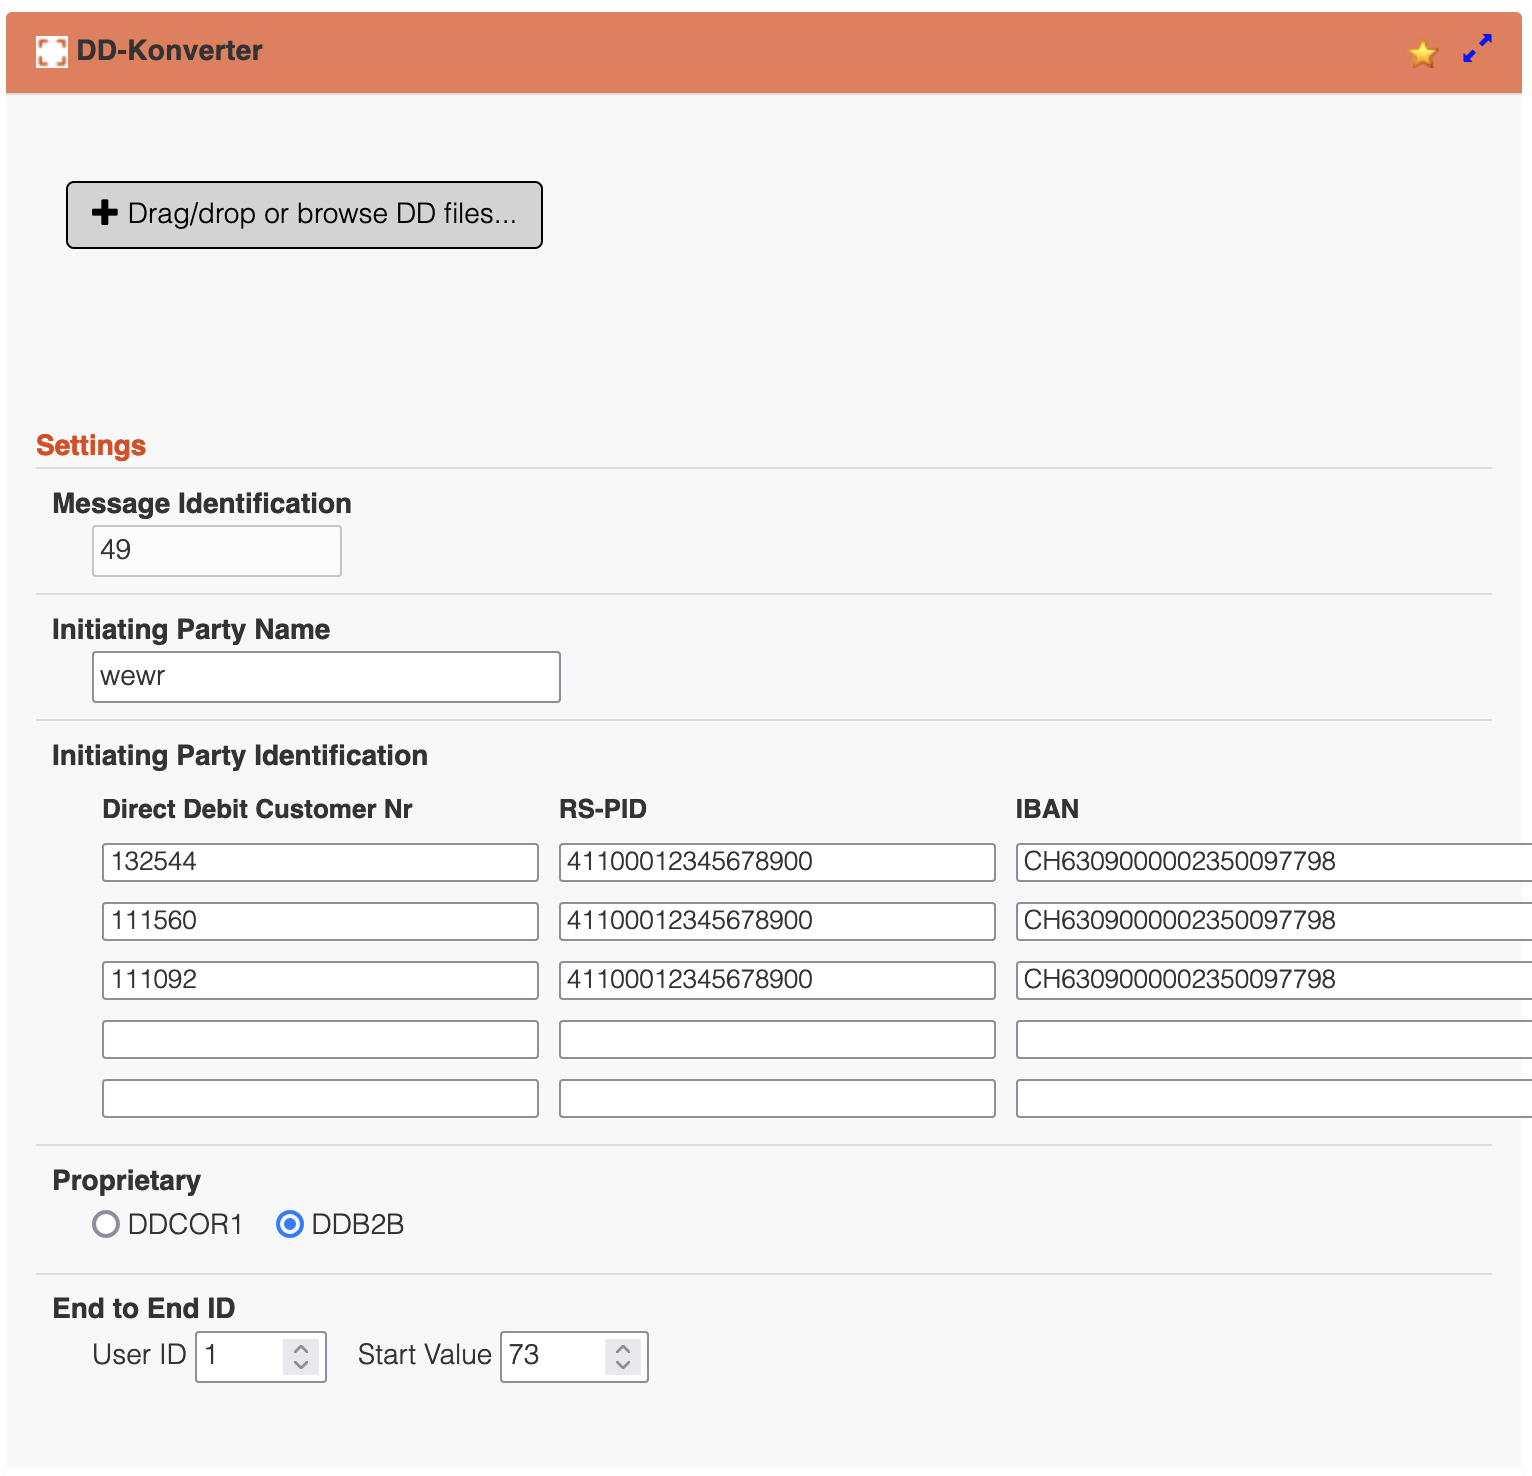Click the Start Value number field
The image size is (1532, 1476).
point(574,1357)
